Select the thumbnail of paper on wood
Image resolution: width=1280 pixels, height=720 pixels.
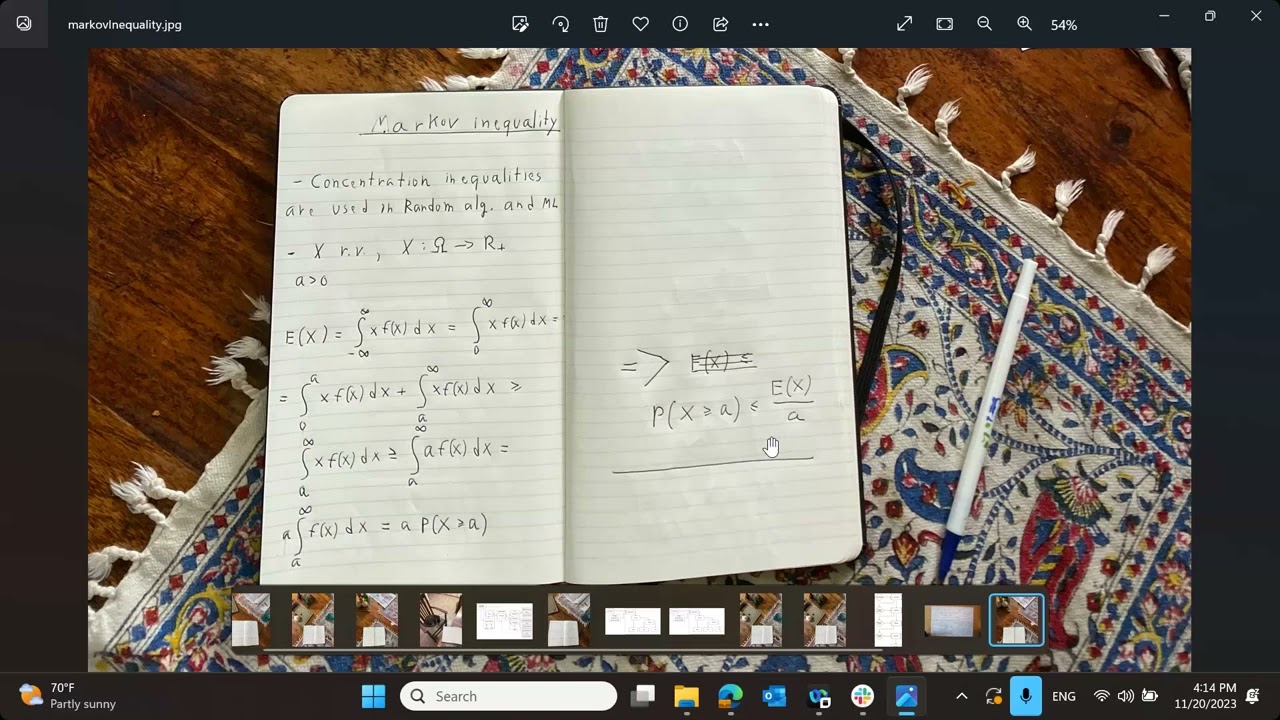coord(951,620)
